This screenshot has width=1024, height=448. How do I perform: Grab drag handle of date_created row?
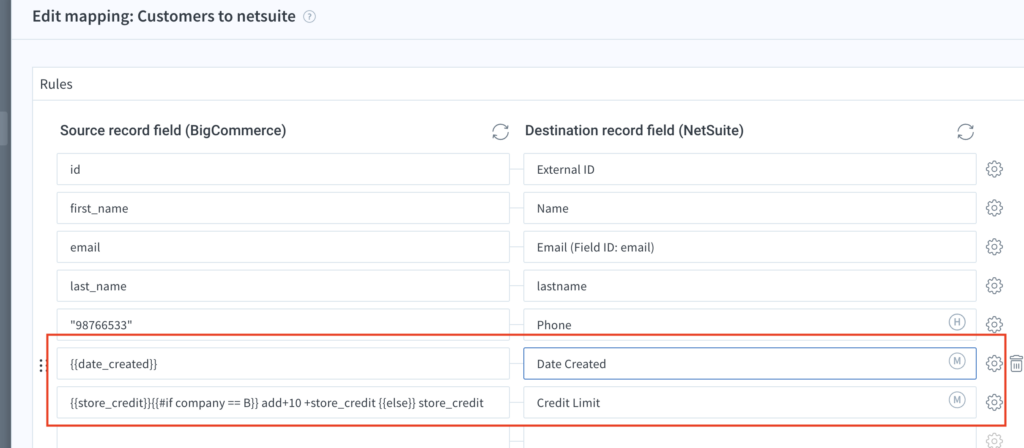click(43, 366)
